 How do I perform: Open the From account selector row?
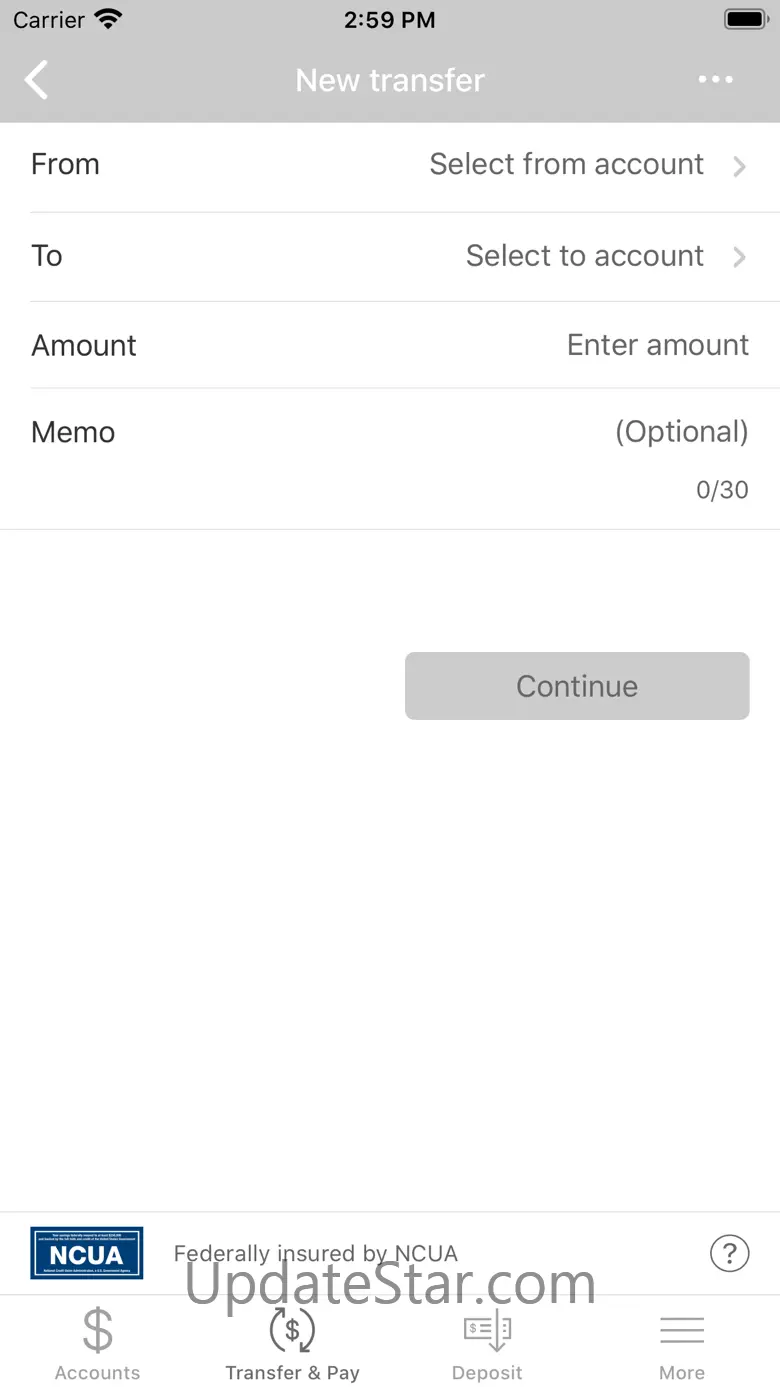(390, 166)
